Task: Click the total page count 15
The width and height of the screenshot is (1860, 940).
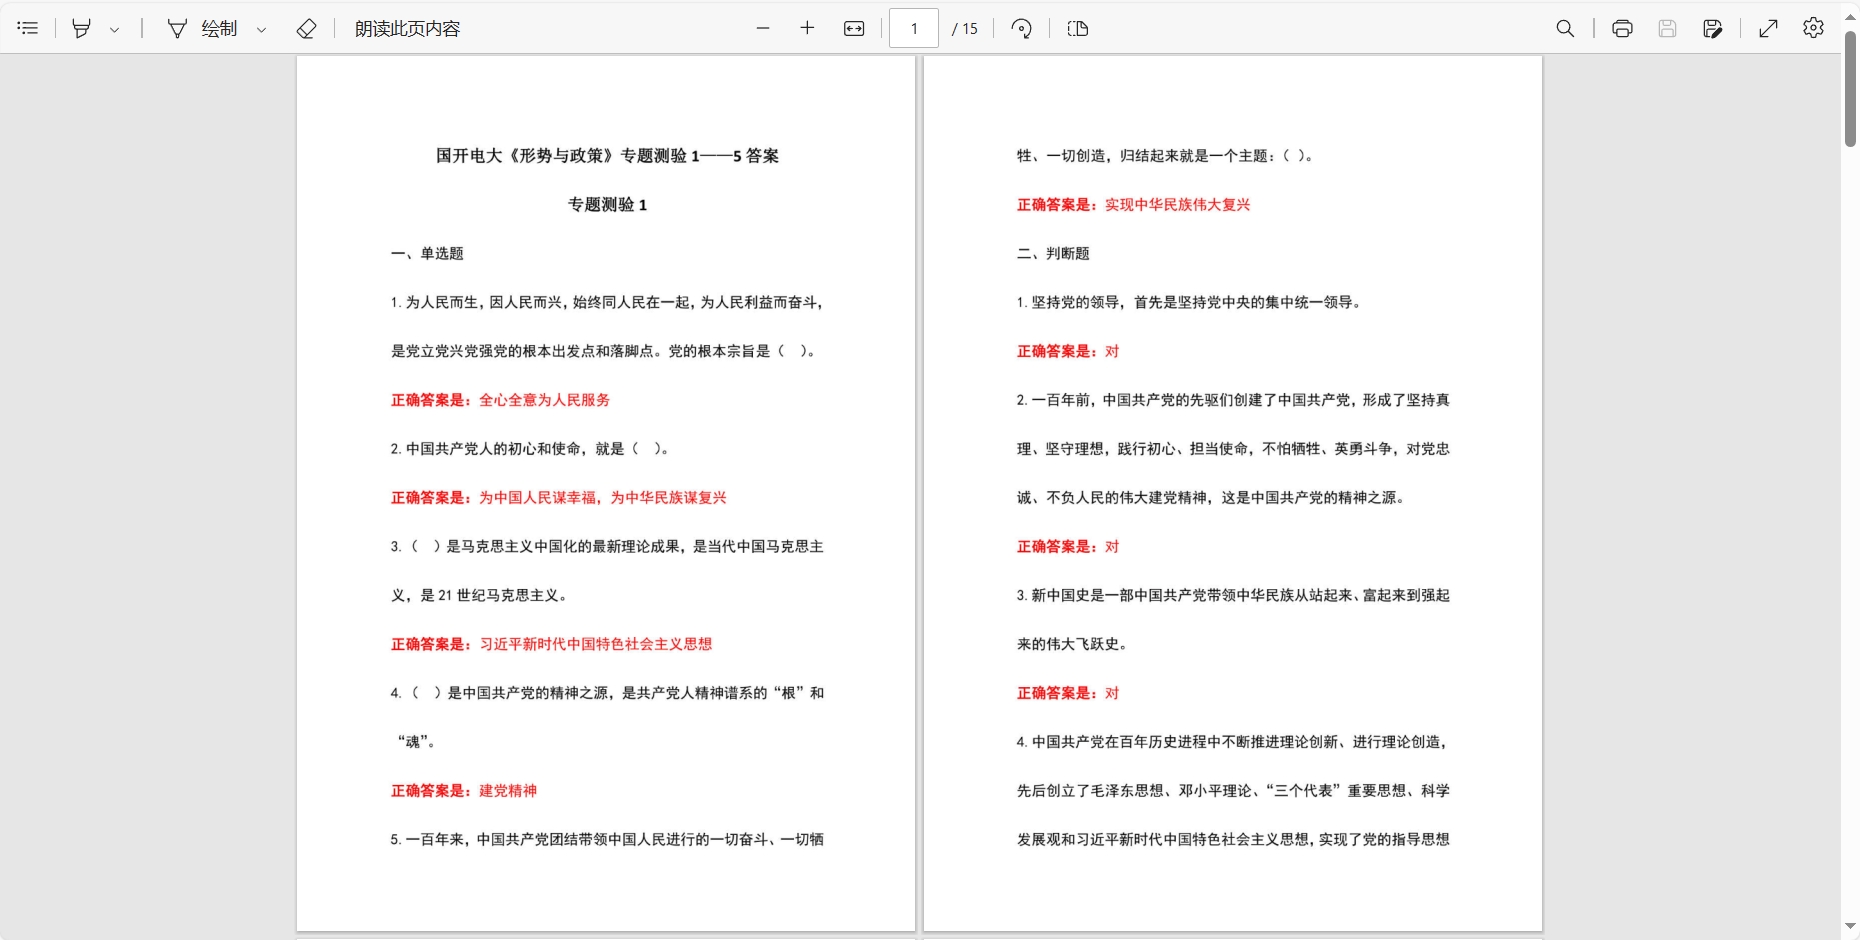Action: click(970, 29)
